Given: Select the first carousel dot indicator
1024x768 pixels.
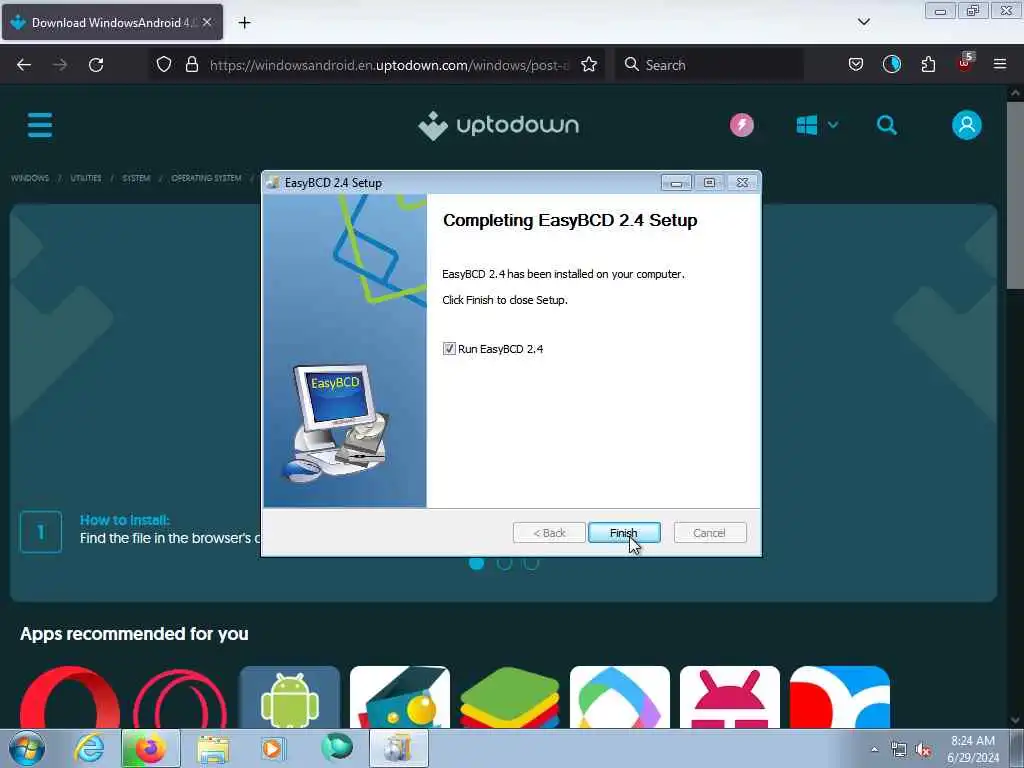Looking at the screenshot, I should (x=477, y=563).
